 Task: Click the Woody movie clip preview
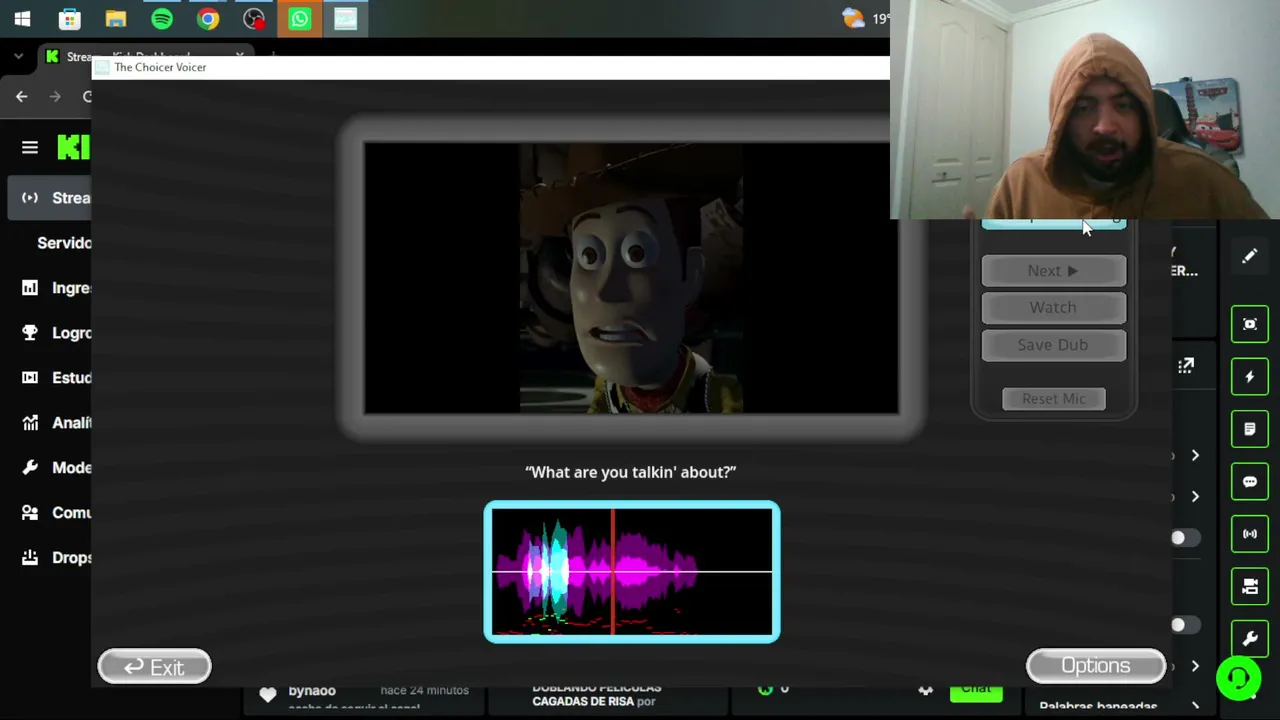tap(631, 278)
